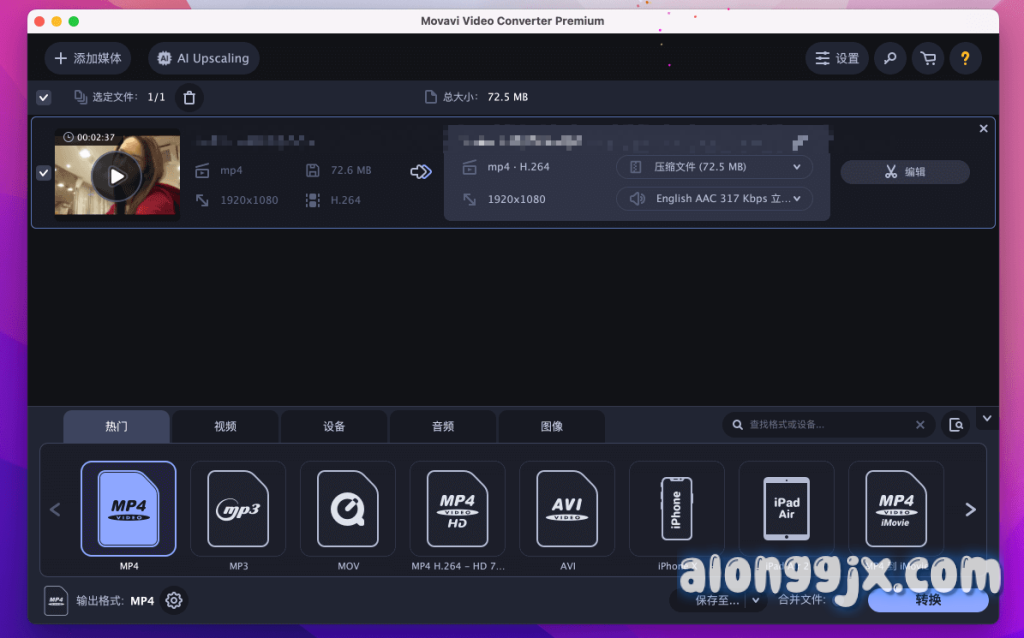The height and width of the screenshot is (638, 1024).
Task: Click the trash icon to delete selected files
Action: [189, 97]
